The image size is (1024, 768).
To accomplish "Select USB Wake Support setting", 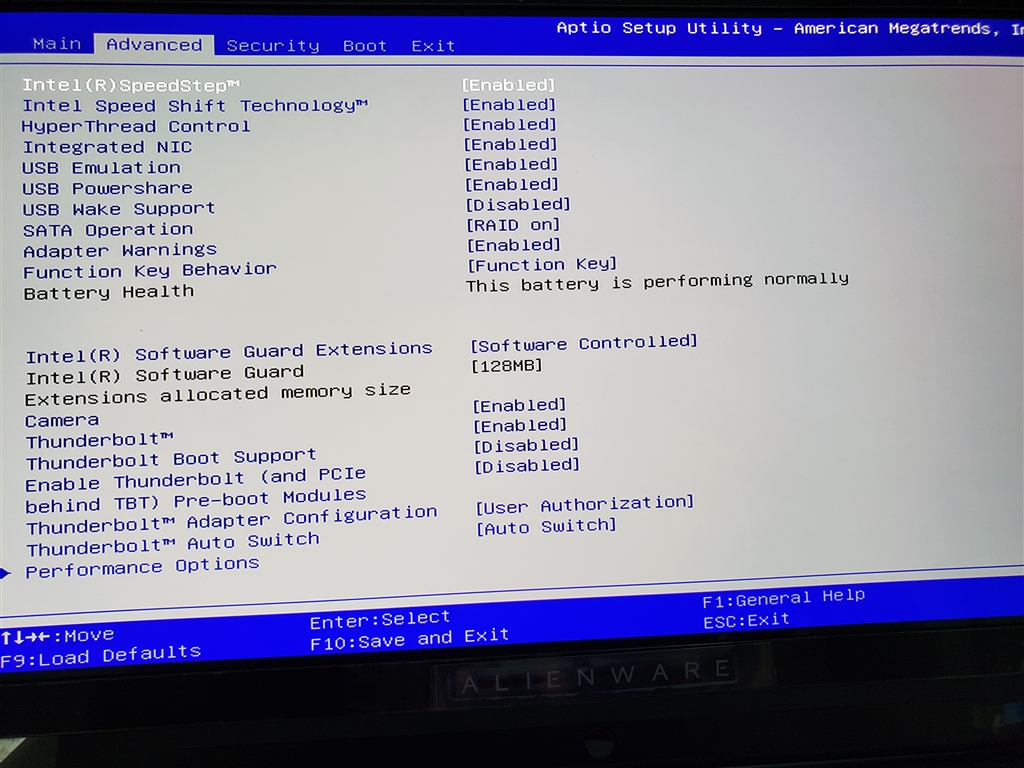I will pyautogui.click(x=119, y=209).
